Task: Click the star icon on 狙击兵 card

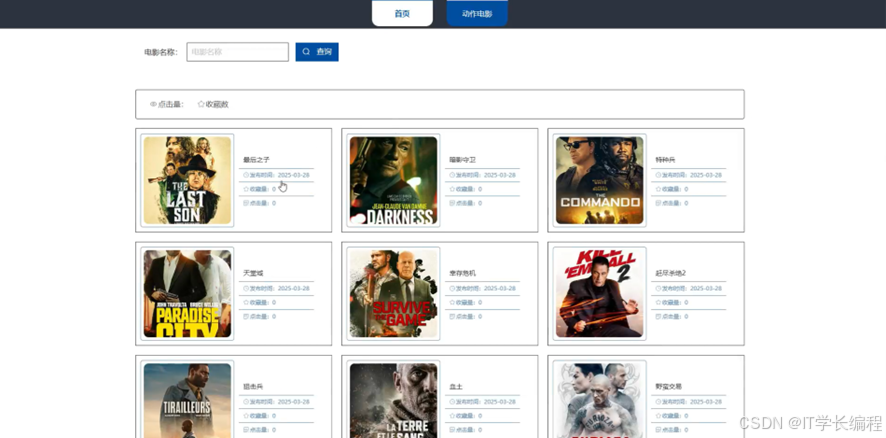Action: coord(246,416)
